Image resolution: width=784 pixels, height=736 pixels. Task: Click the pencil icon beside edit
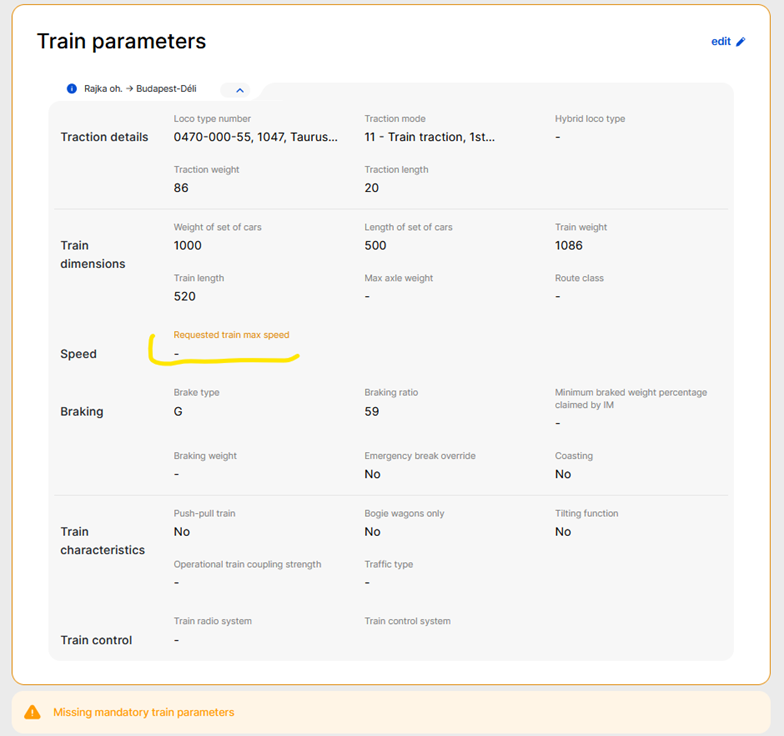point(740,42)
